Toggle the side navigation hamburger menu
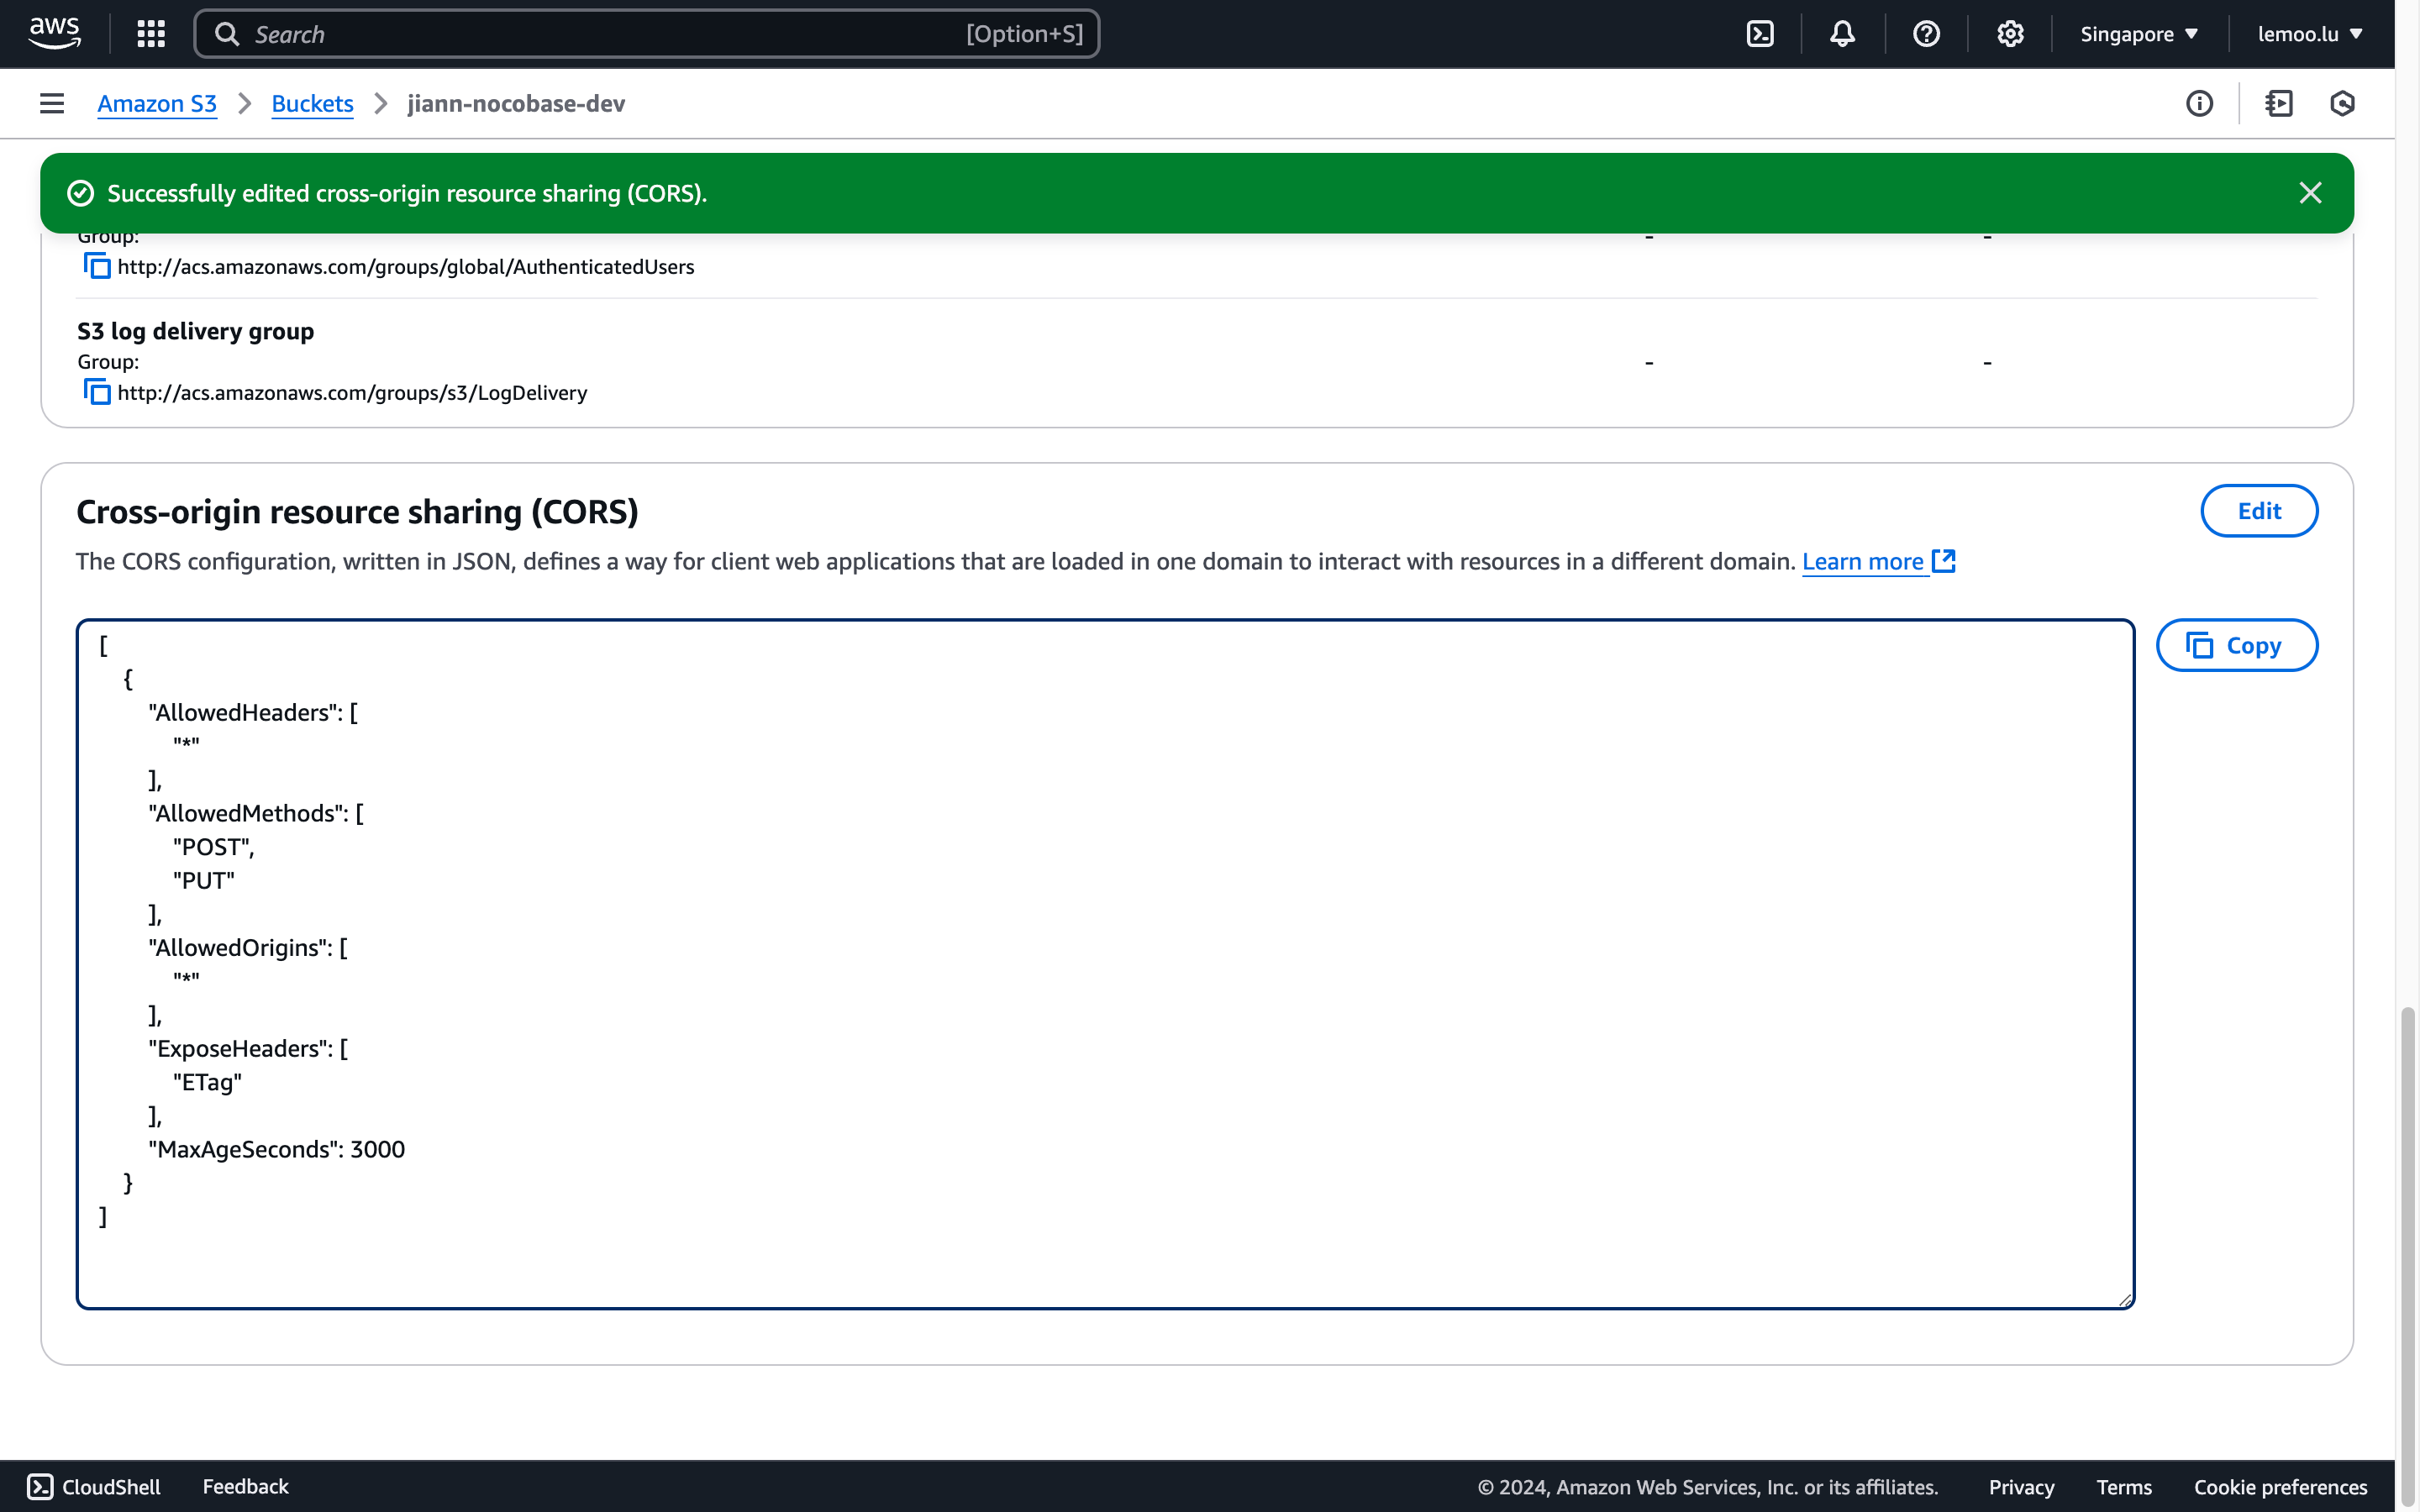Viewport: 2420px width, 1512px height. 52,103
